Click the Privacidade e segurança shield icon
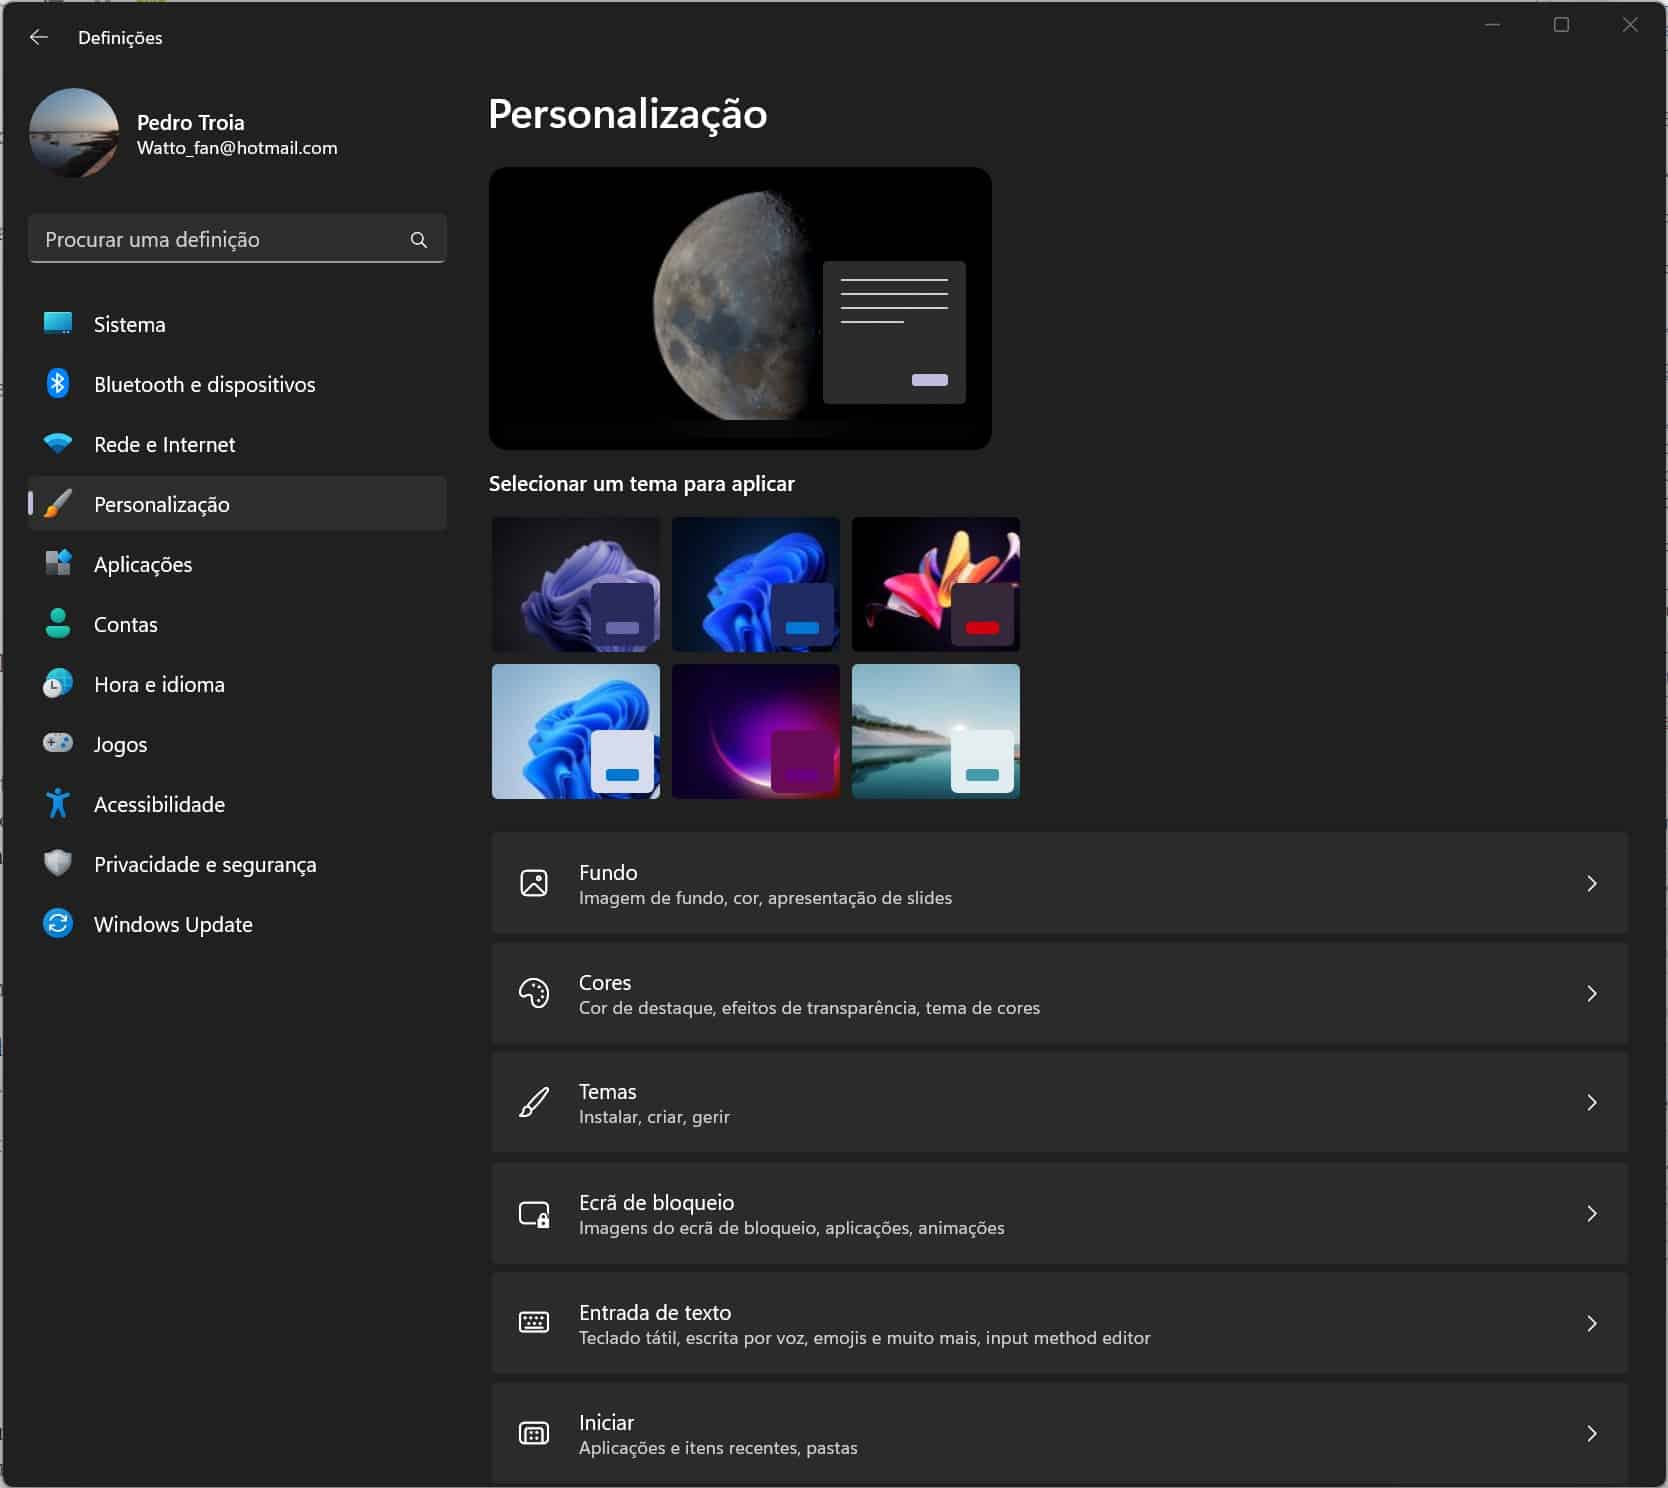The image size is (1668, 1488). (58, 863)
